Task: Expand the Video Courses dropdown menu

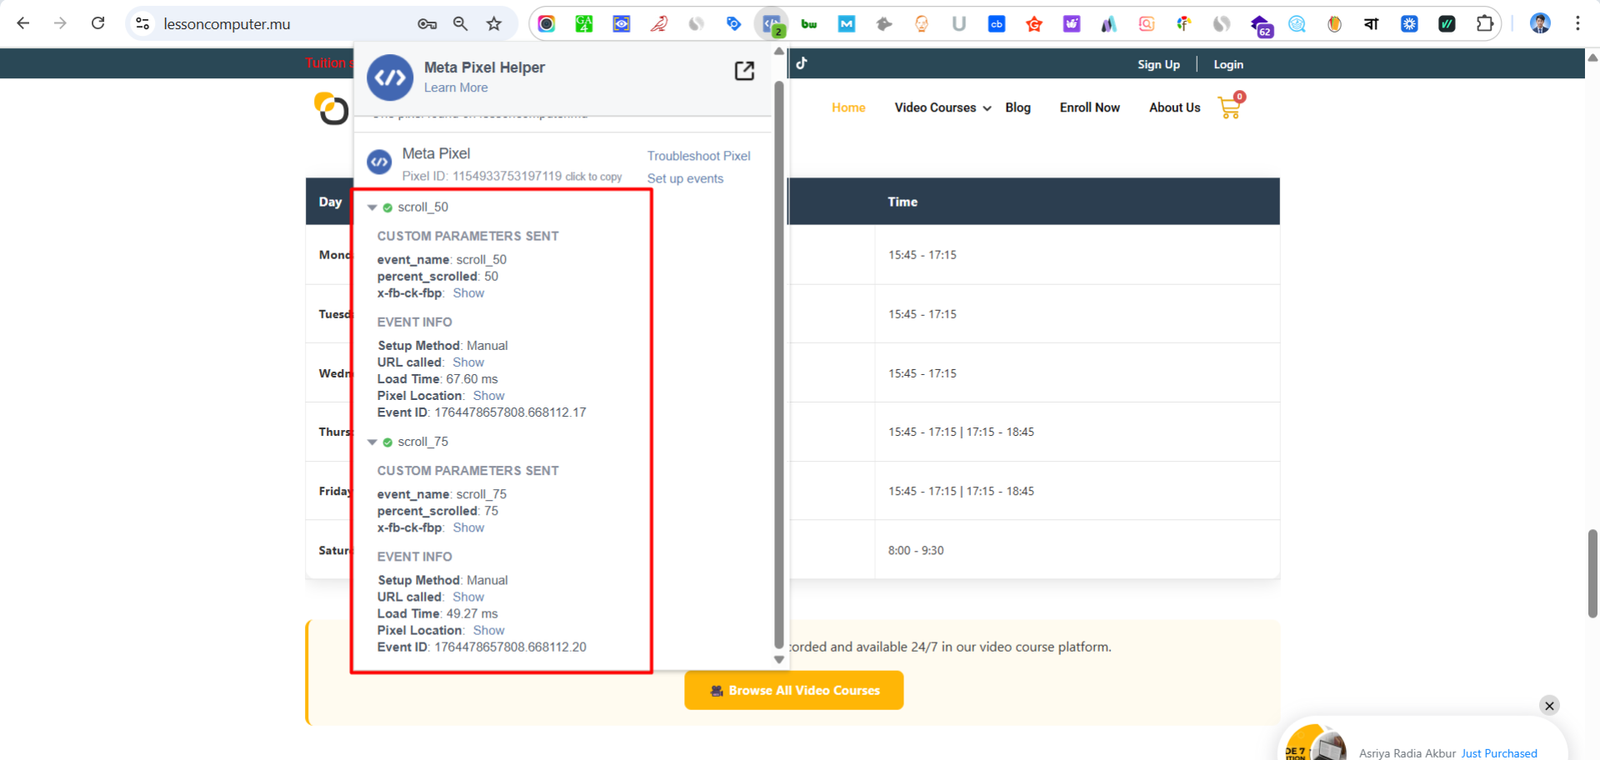Action: (942, 108)
